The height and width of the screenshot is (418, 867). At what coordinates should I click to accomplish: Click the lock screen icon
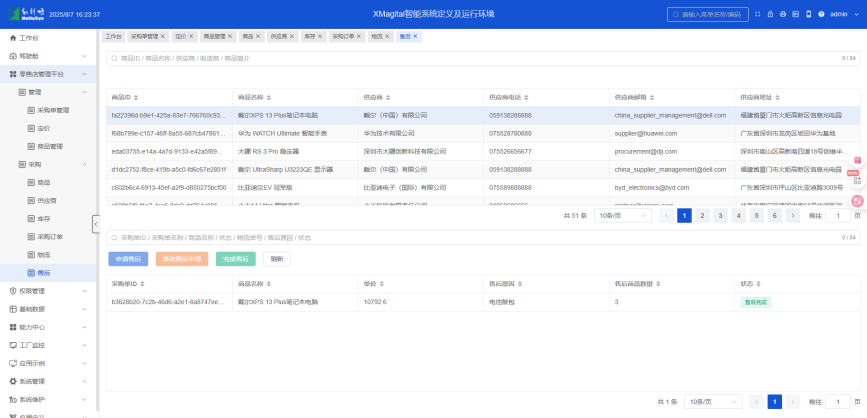(x=768, y=15)
